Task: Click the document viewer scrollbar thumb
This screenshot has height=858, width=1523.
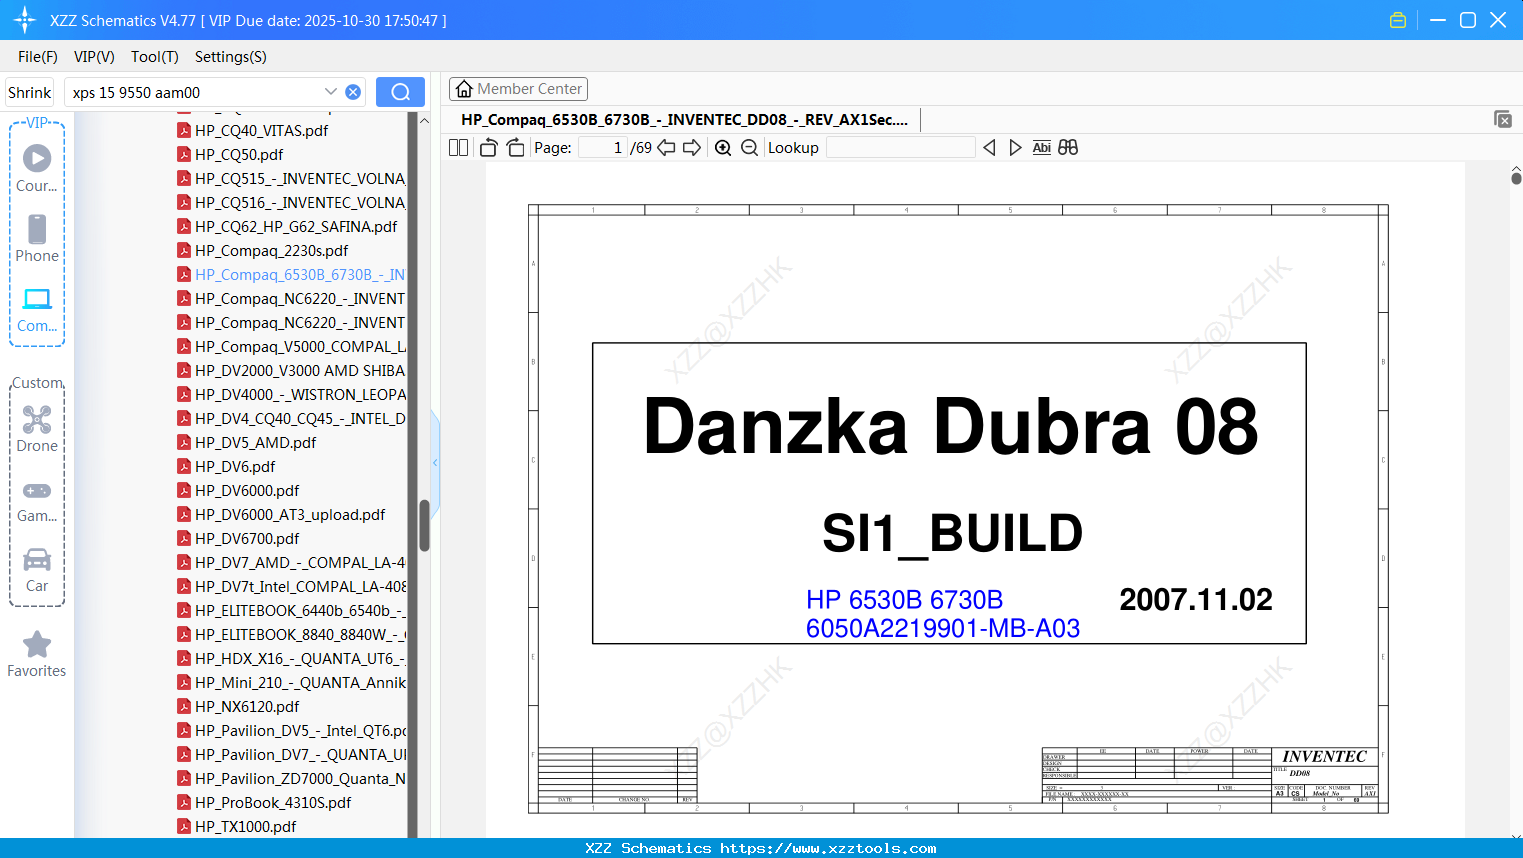Action: [x=1516, y=178]
